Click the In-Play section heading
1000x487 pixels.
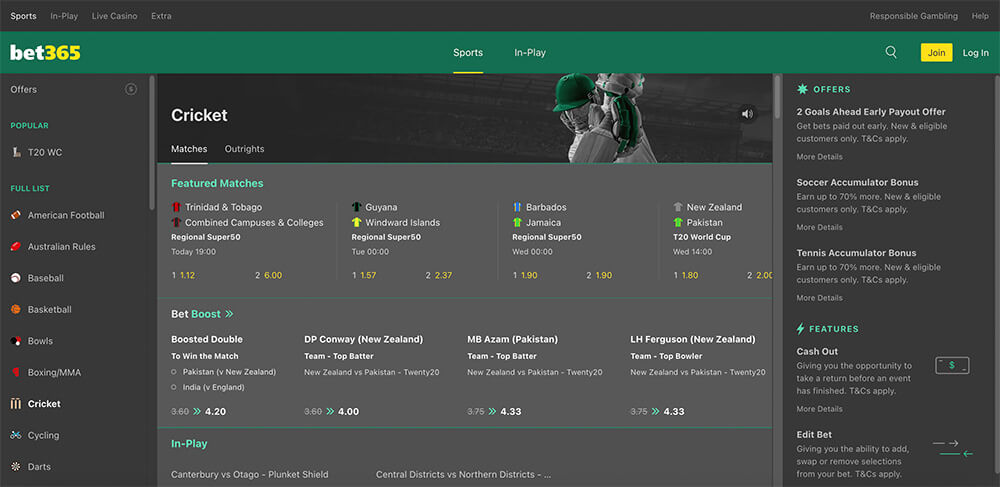[189, 444]
